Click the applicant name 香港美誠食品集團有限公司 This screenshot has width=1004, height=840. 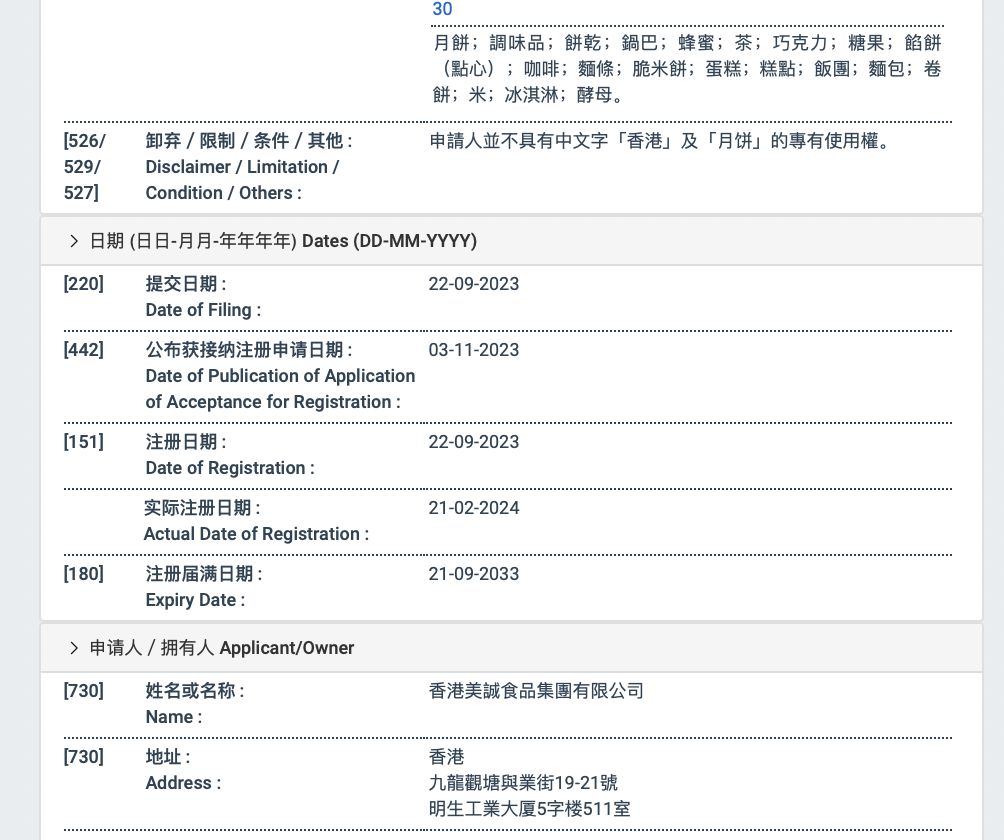click(536, 691)
